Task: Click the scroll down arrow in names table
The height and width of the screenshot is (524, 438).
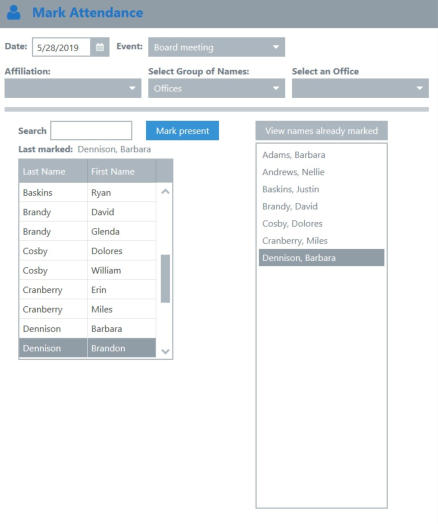Action: (165, 351)
